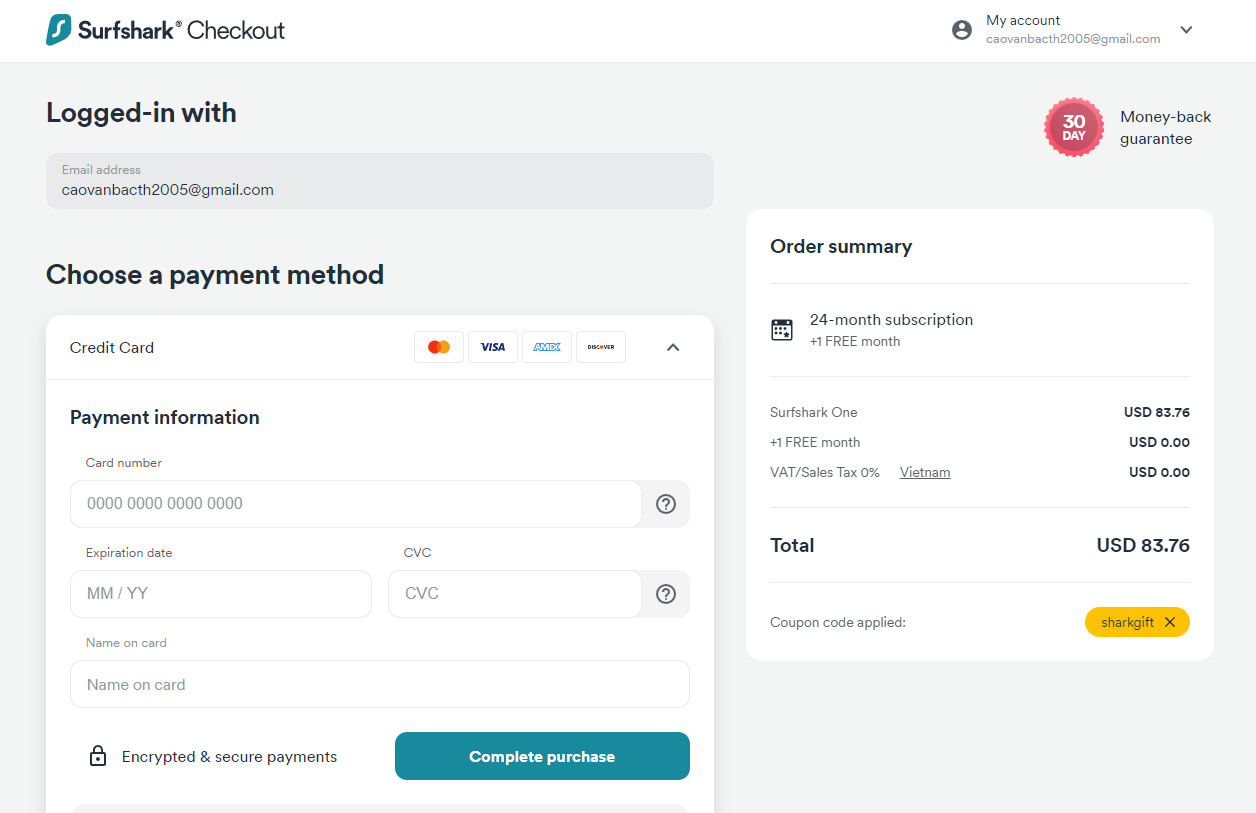Click the Credit Card label
Screen dimensions: 1256x813
[112, 348]
